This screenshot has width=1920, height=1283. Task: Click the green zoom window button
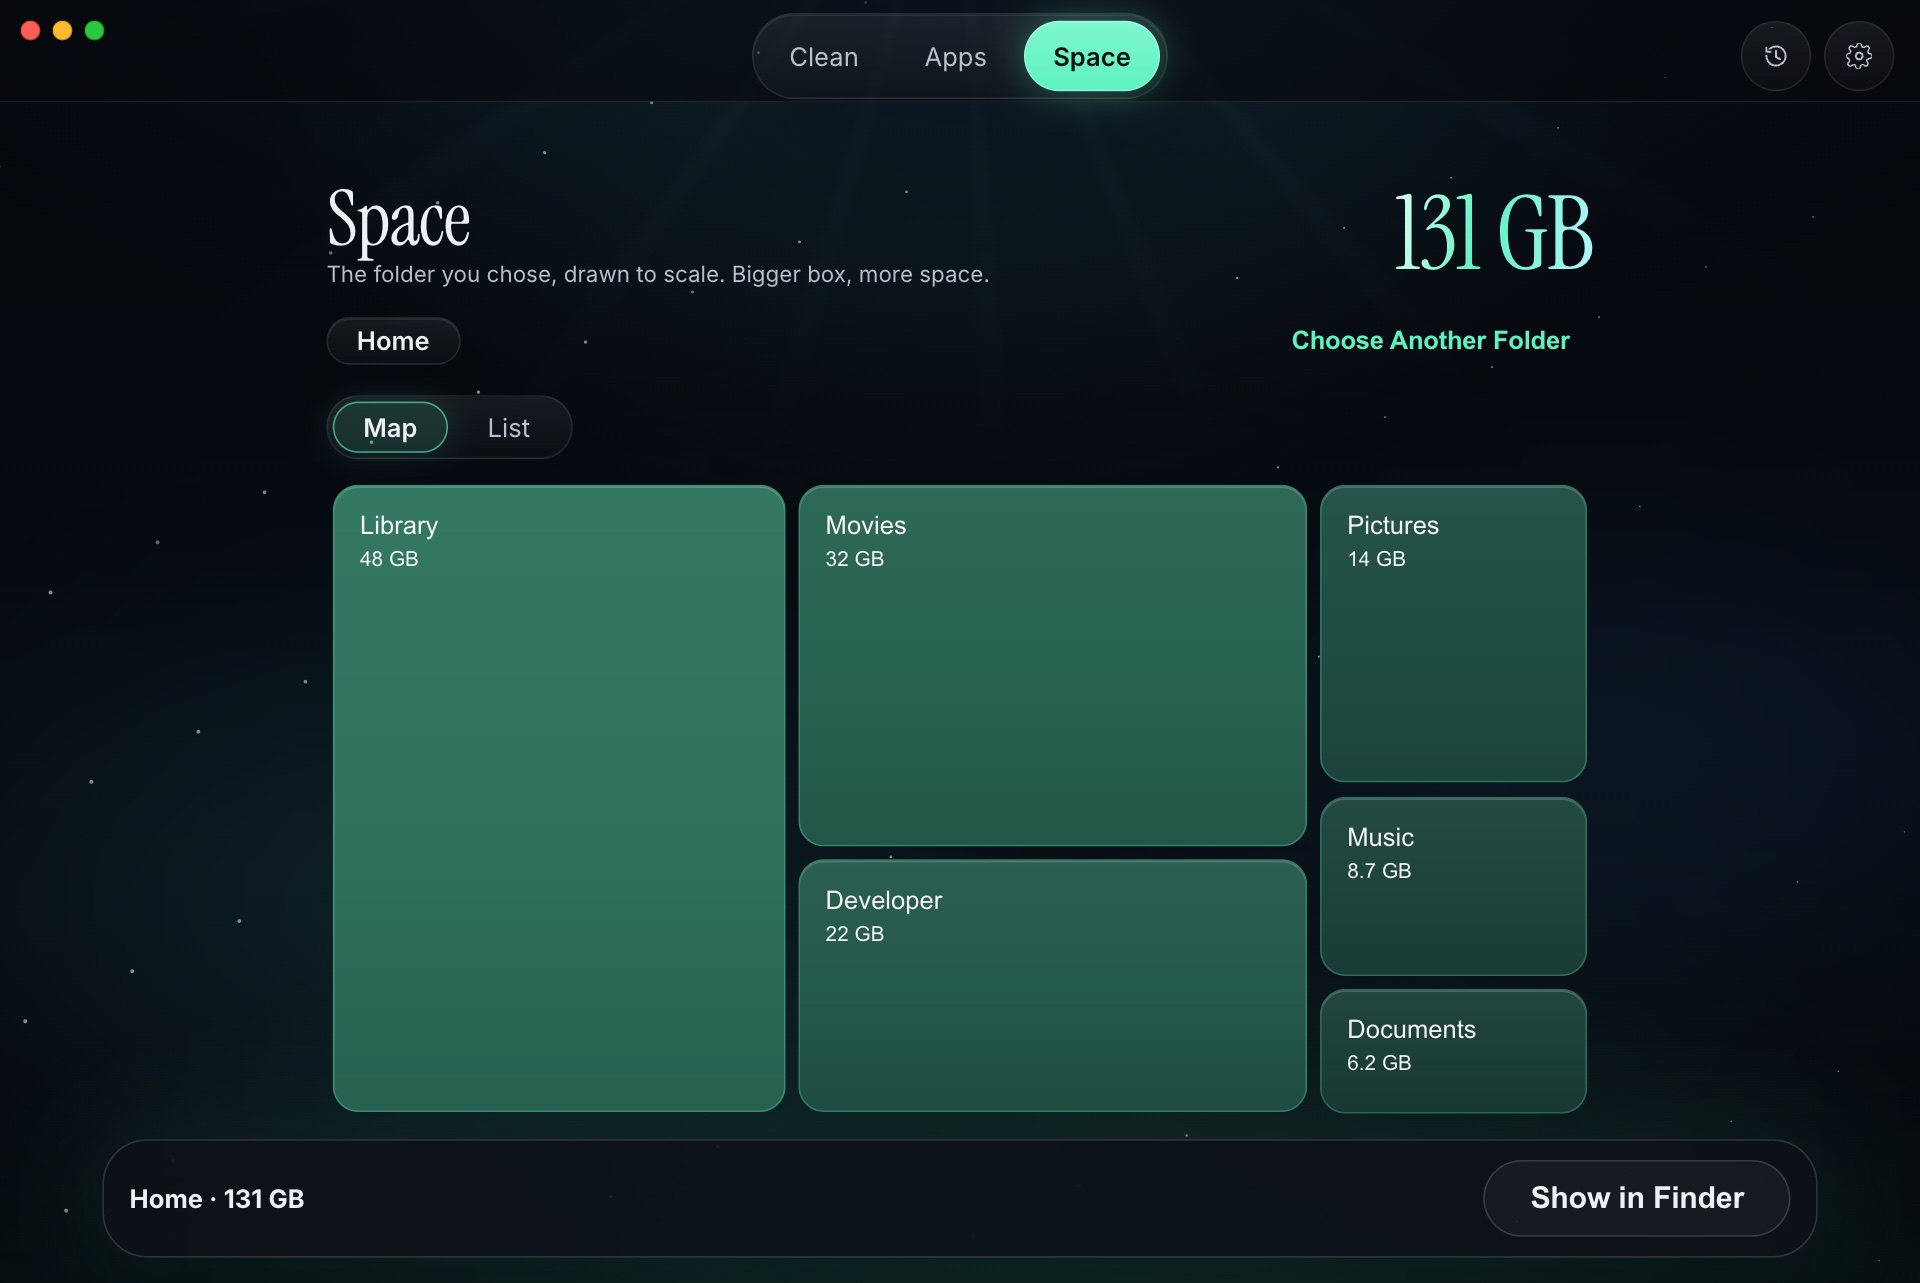[x=95, y=31]
